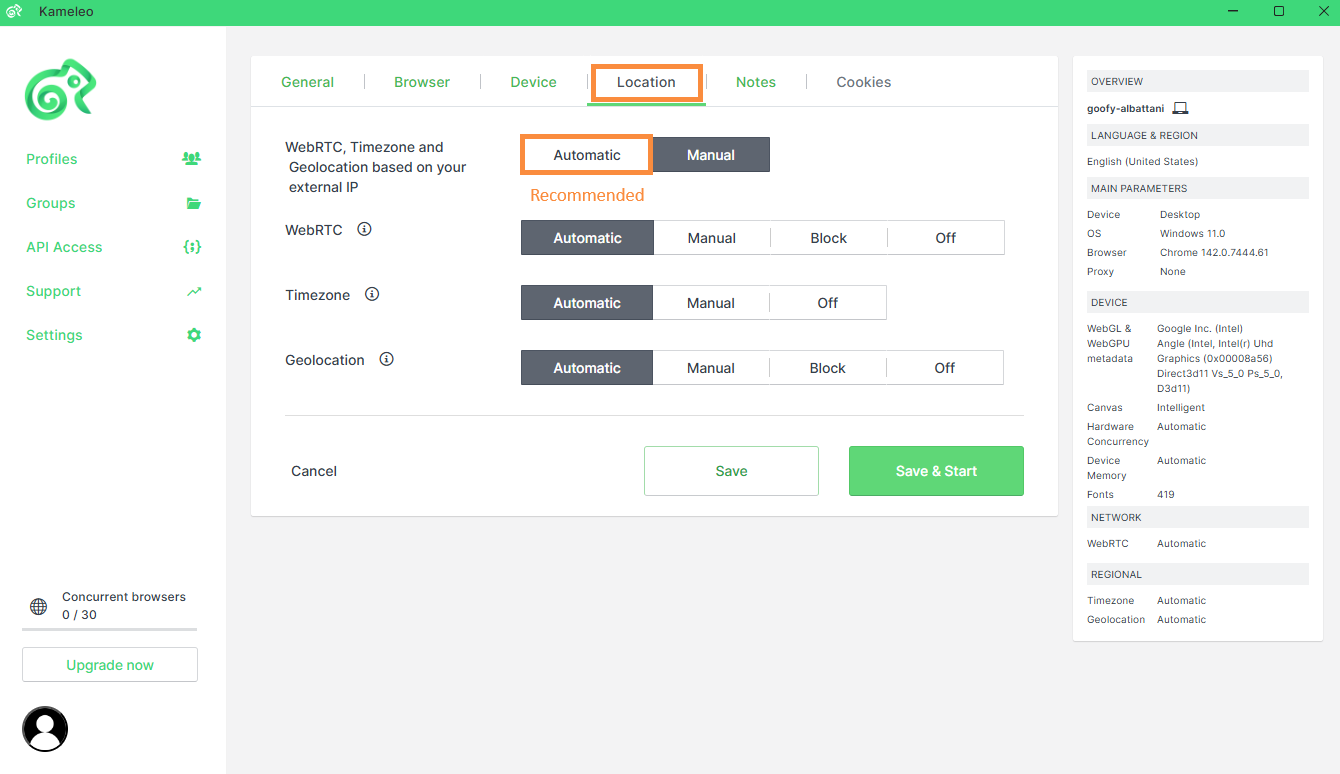This screenshot has height=774, width=1340.
Task: Click the Concurrent browsers usage bar
Action: click(110, 629)
